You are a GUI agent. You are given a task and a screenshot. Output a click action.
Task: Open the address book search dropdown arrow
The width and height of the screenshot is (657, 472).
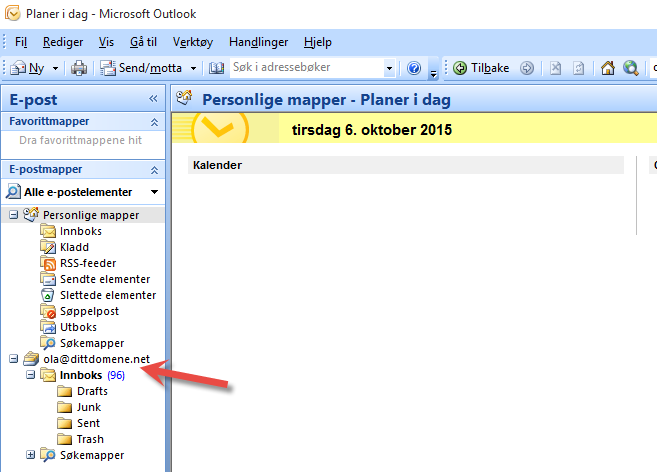(x=389, y=68)
